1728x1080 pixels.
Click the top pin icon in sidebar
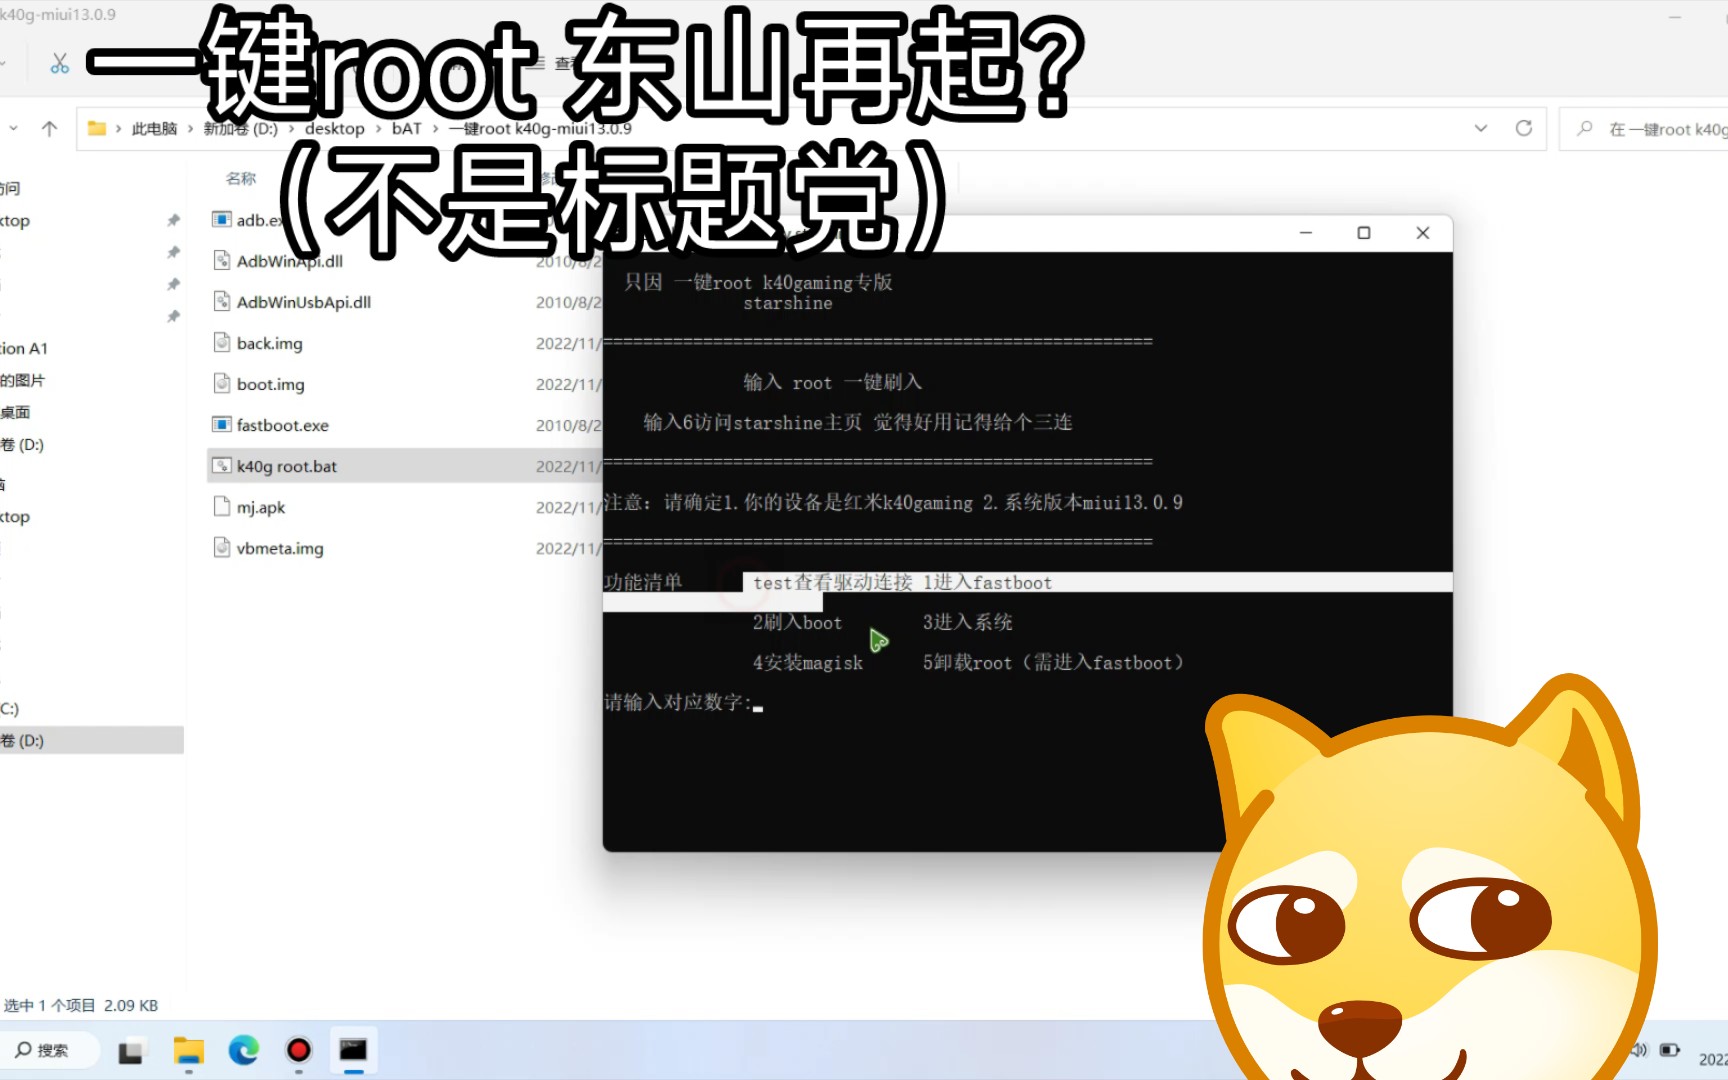coord(173,220)
